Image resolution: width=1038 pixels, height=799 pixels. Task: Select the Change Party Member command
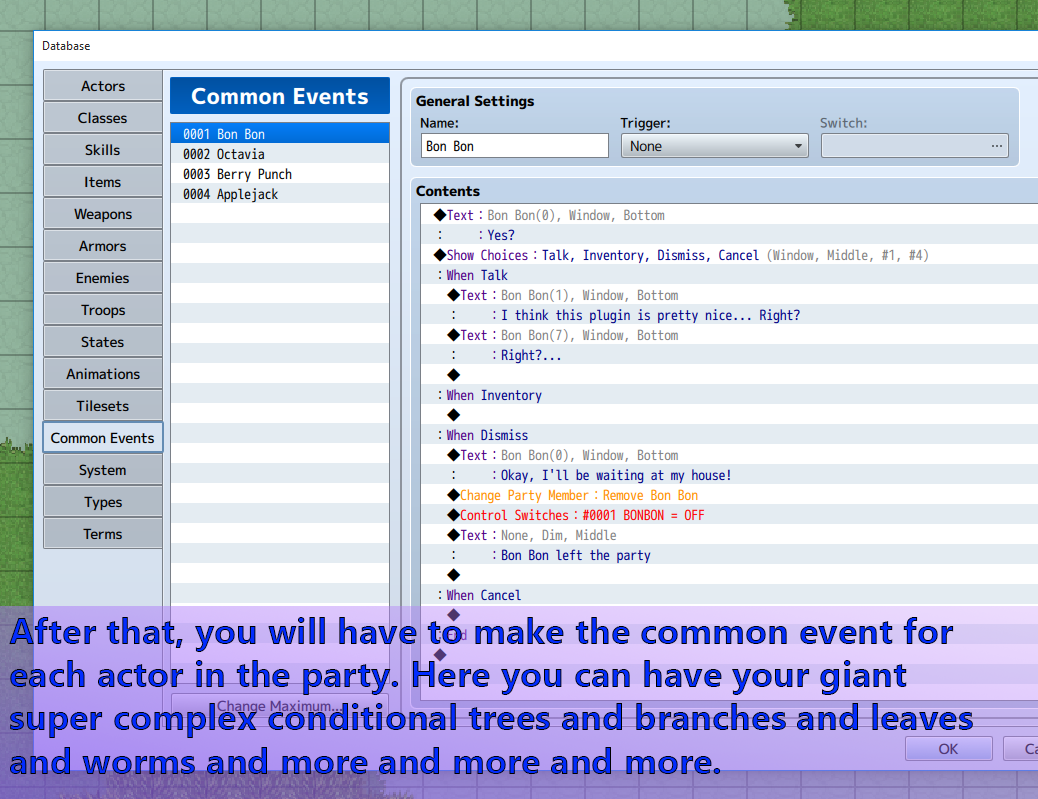[579, 495]
